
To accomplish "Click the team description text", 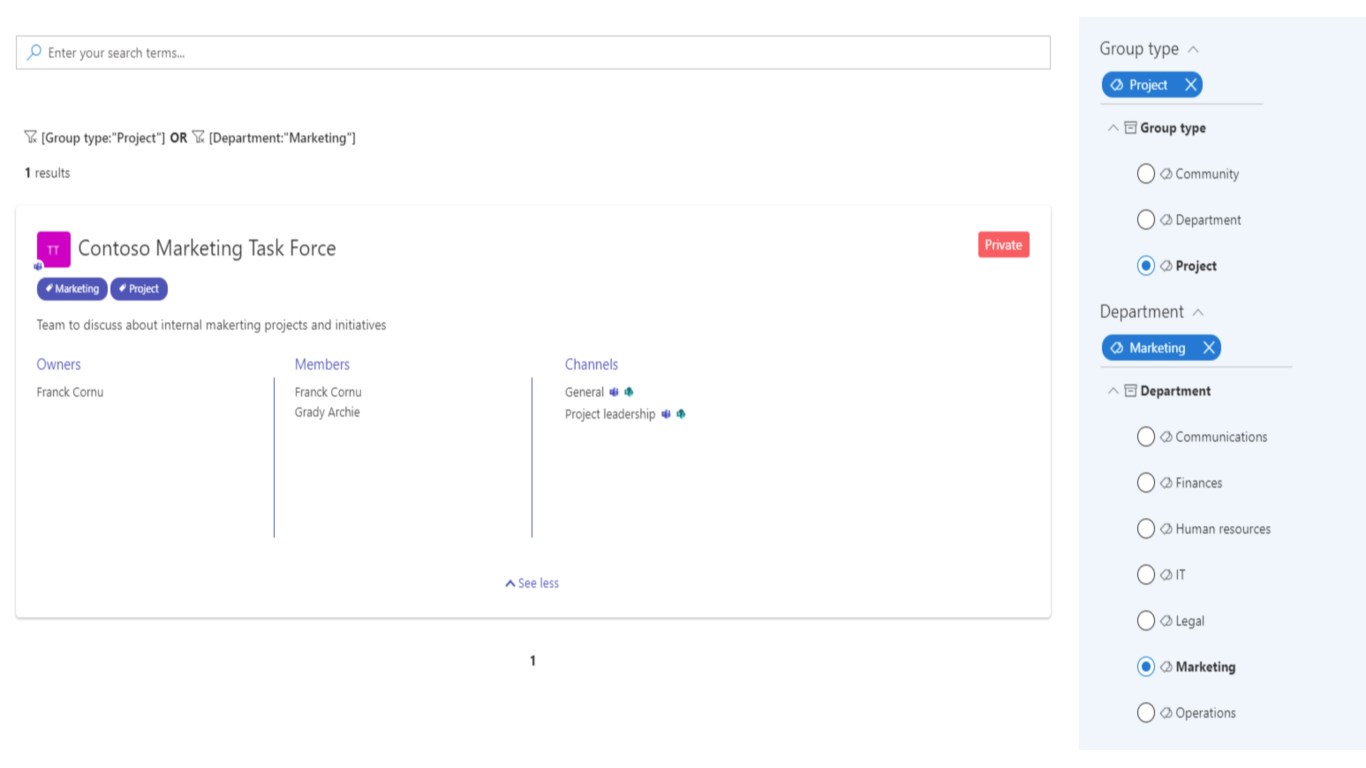I will coord(211,325).
